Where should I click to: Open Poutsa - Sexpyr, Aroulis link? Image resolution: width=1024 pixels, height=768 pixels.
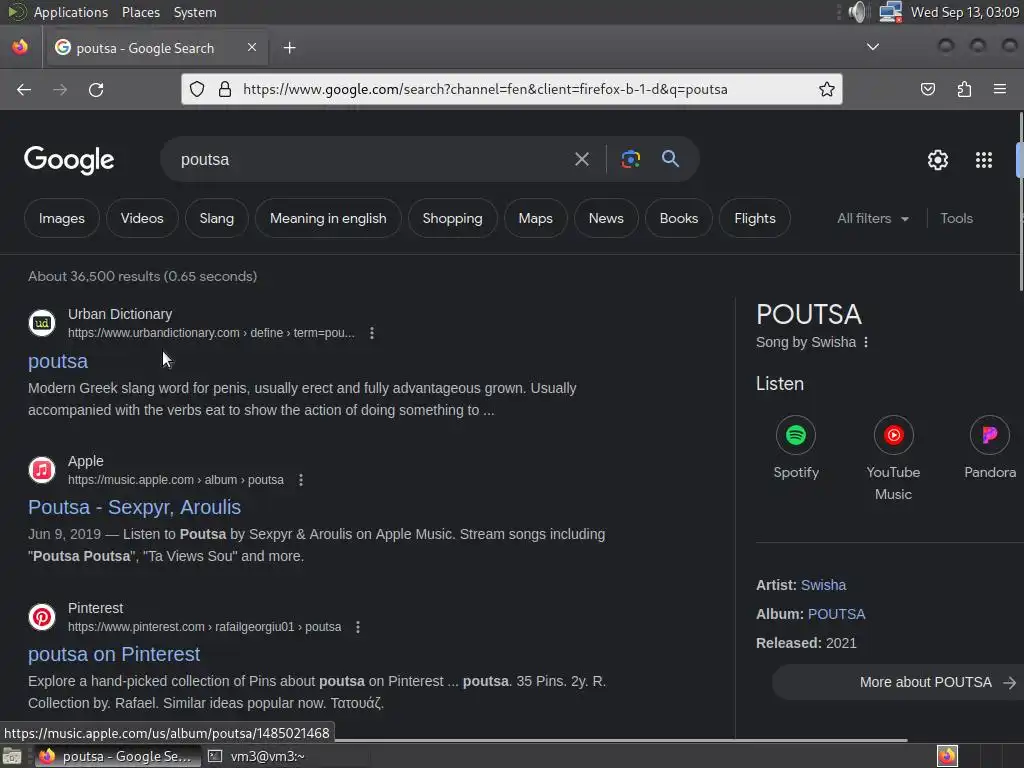coord(135,507)
